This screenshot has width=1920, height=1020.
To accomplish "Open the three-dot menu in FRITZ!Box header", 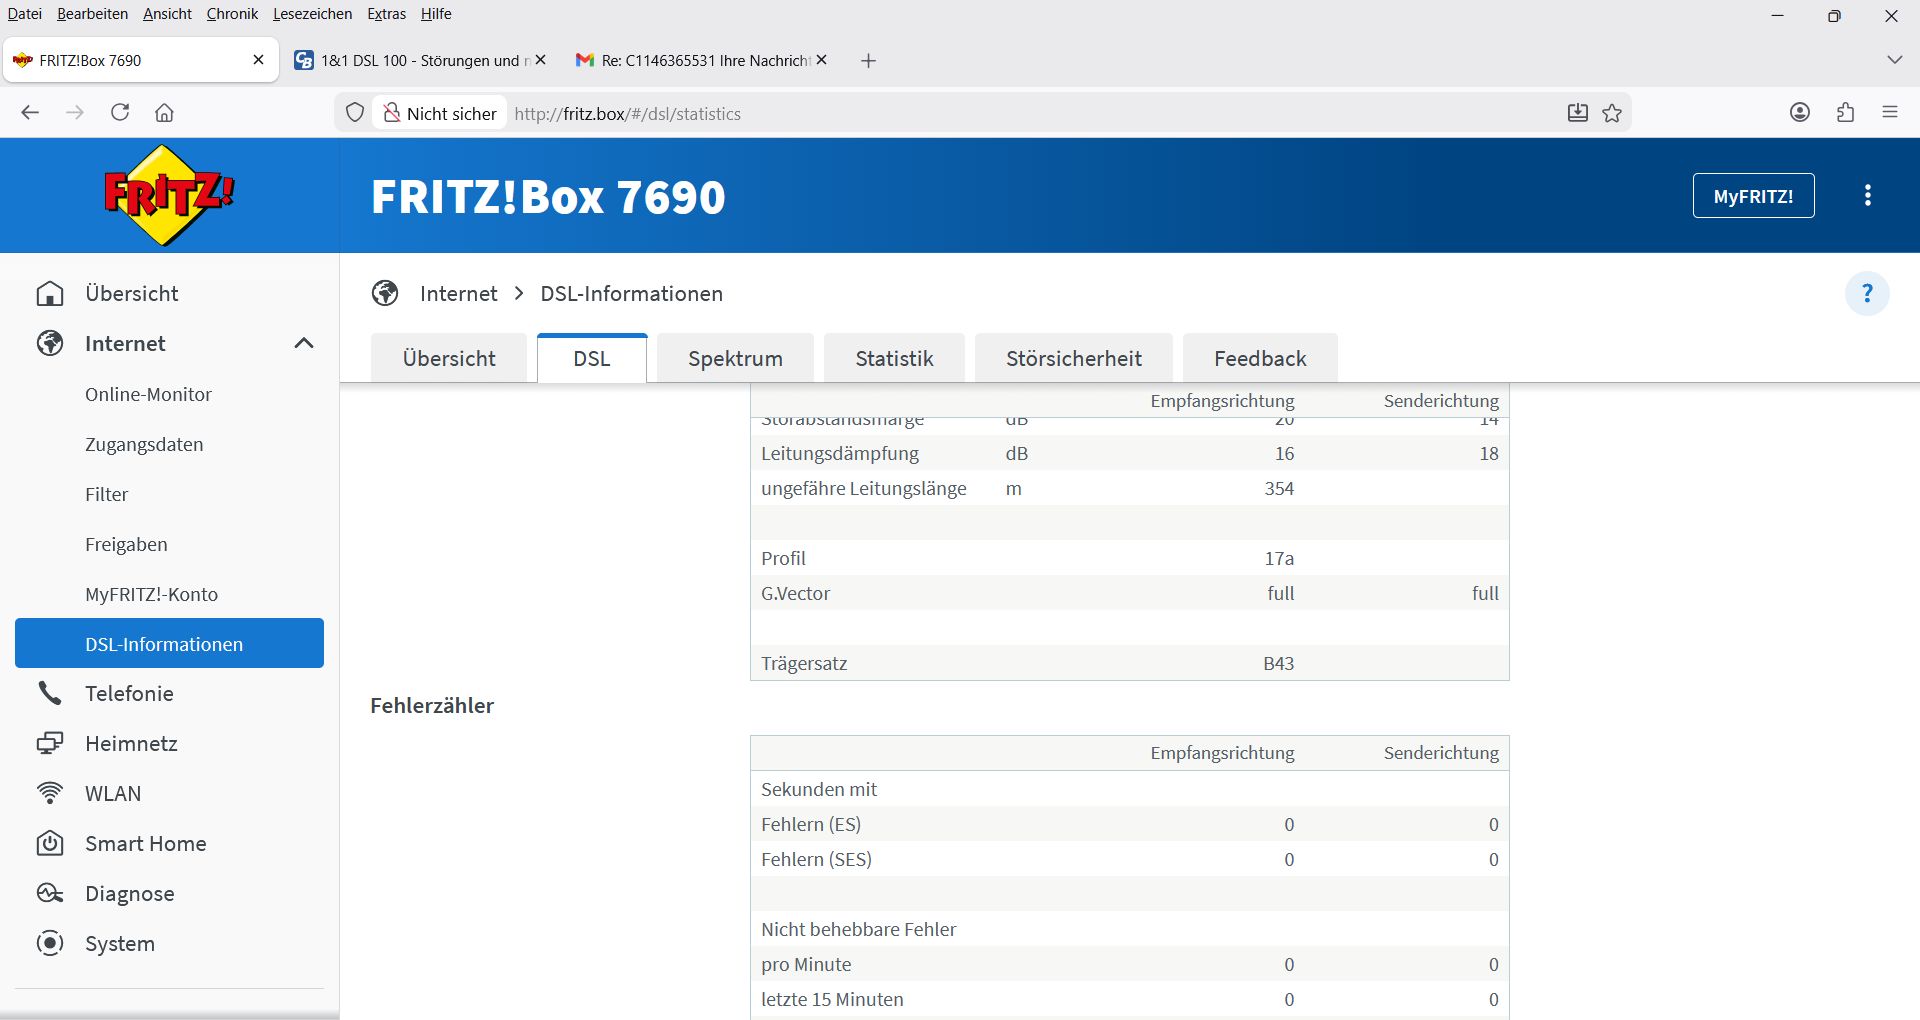I will point(1867,196).
